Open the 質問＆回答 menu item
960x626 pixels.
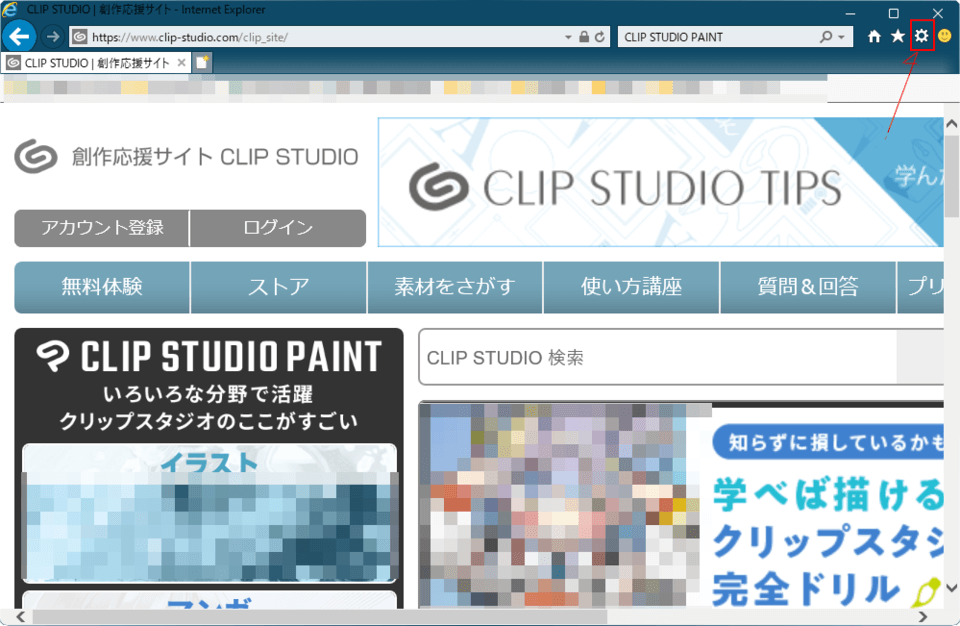[808, 287]
